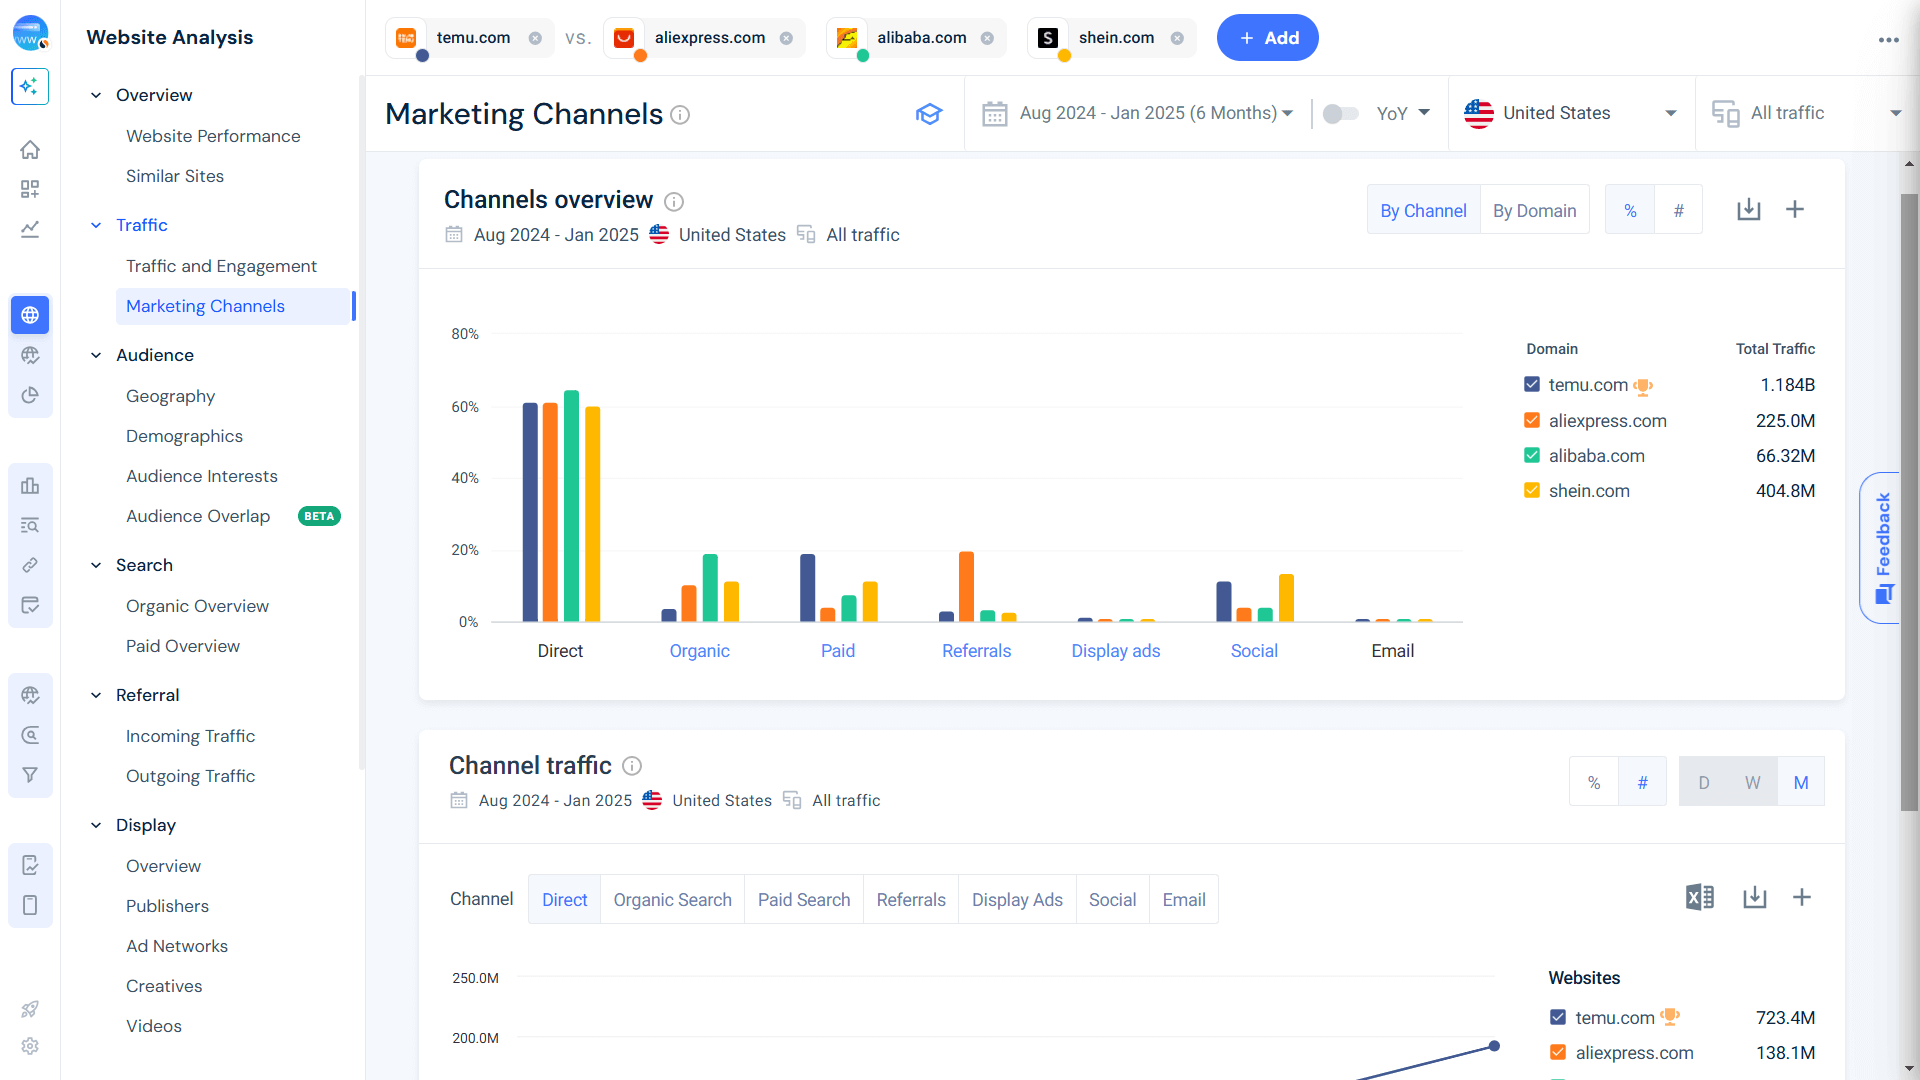The width and height of the screenshot is (1920, 1080).
Task: Open the three-dot menu at top right
Action: click(x=1888, y=40)
